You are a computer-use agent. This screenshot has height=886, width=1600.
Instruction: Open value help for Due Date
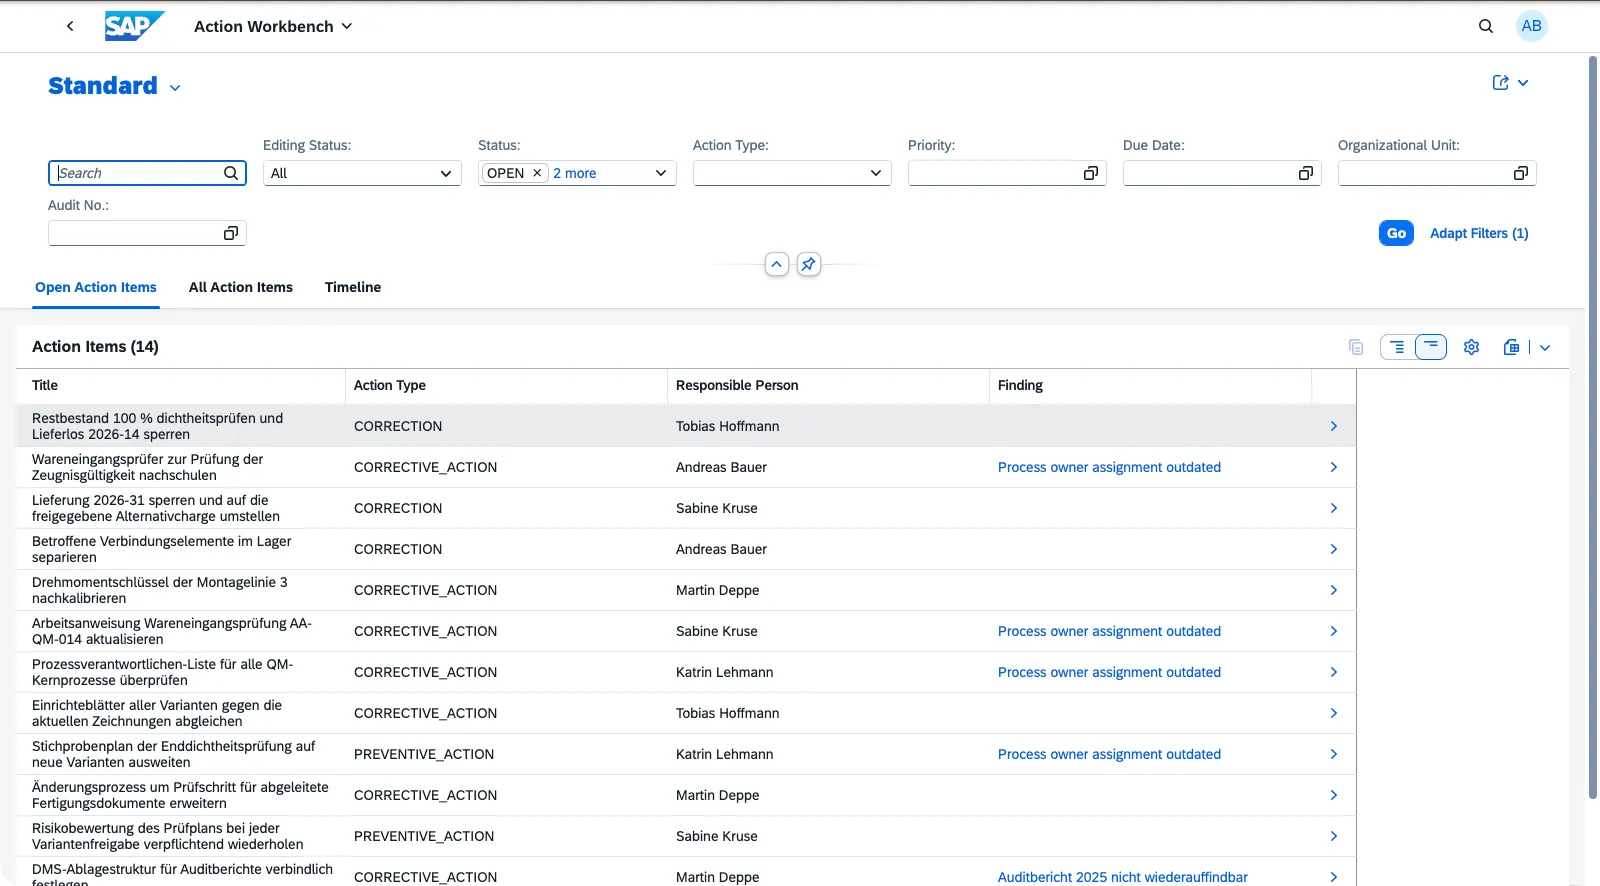tap(1306, 173)
